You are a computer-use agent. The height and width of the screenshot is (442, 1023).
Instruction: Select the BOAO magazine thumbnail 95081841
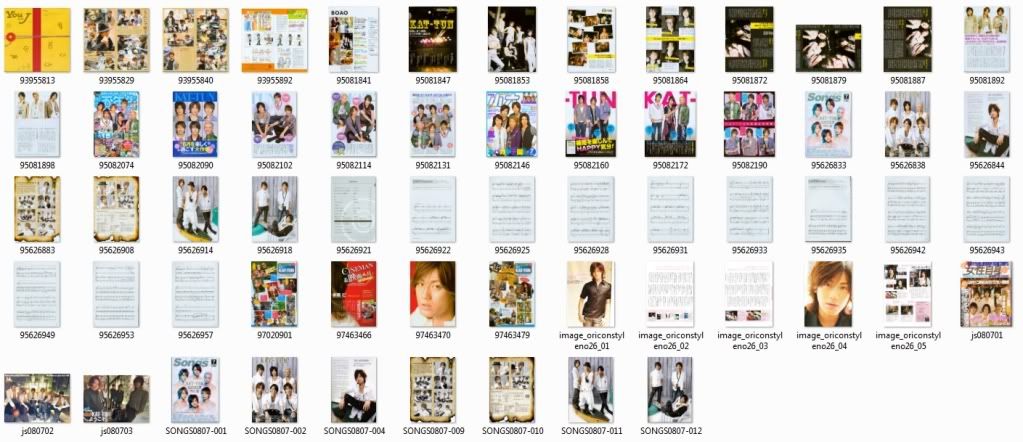point(354,39)
